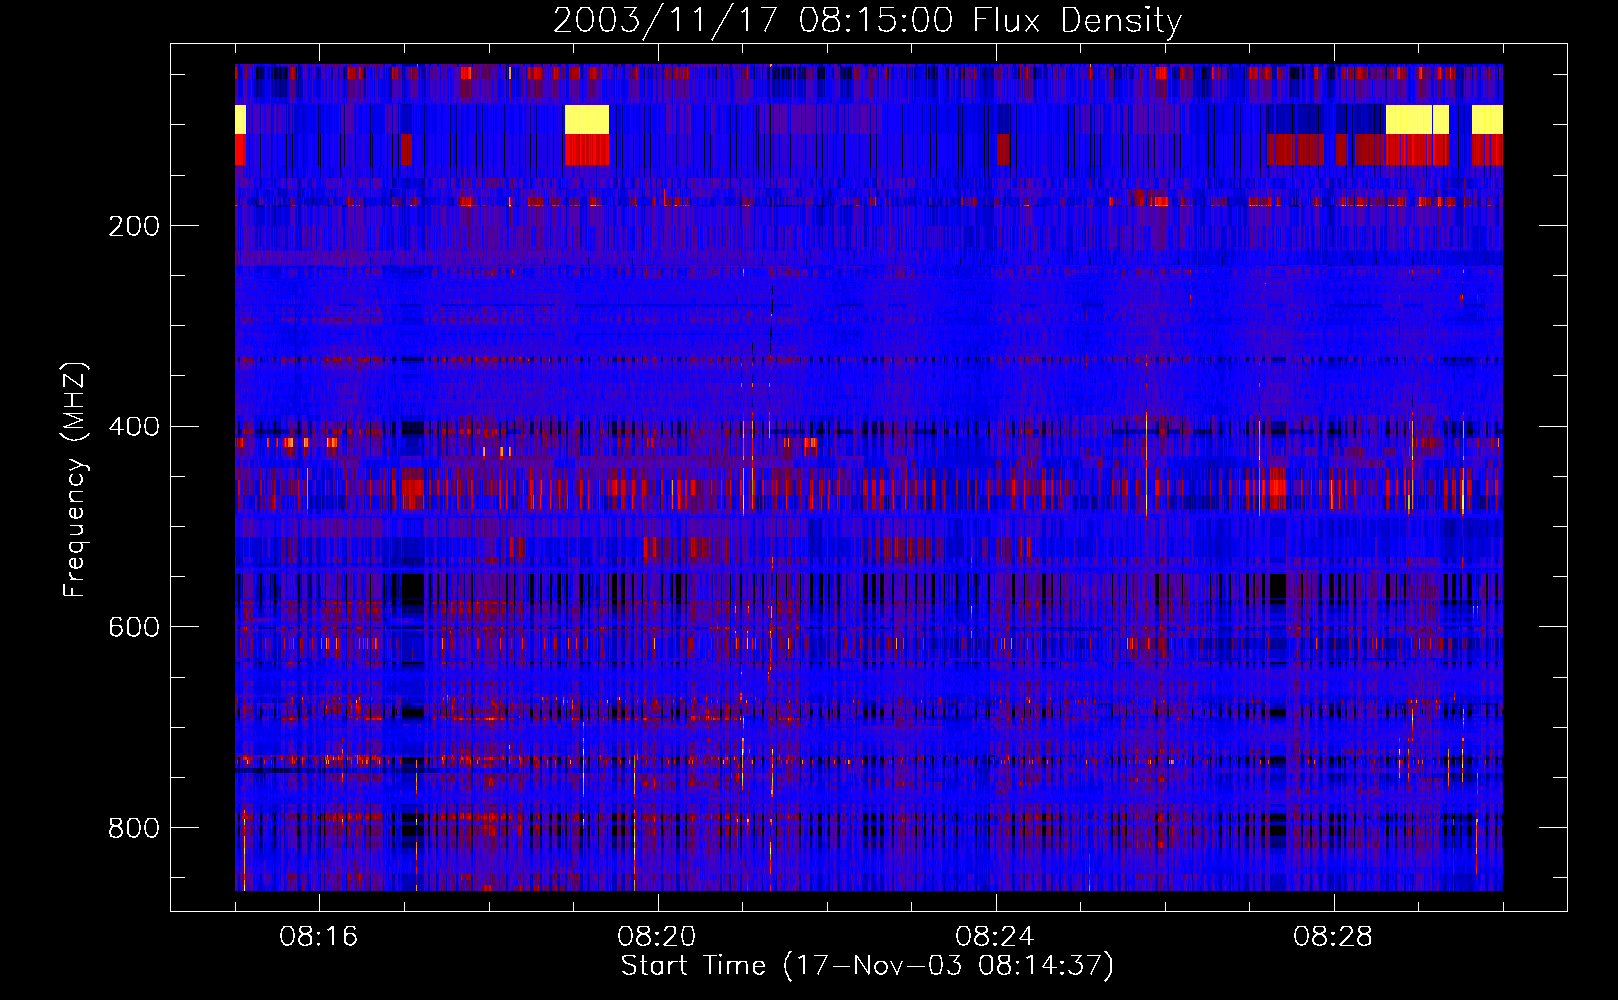Select the 08:16 time tick label

(319, 937)
